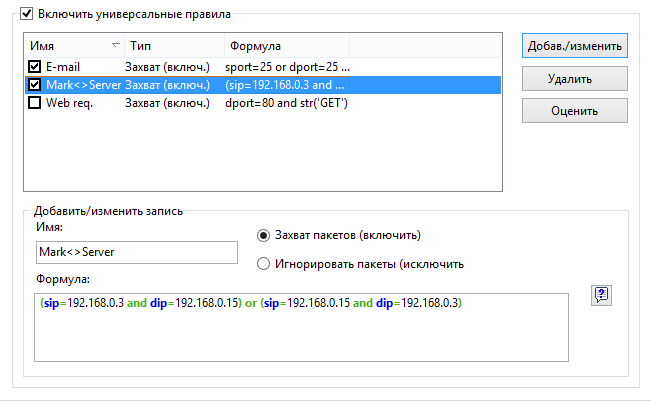Select the Mark<>Server rule row
The width and height of the screenshot is (651, 401).
click(263, 85)
